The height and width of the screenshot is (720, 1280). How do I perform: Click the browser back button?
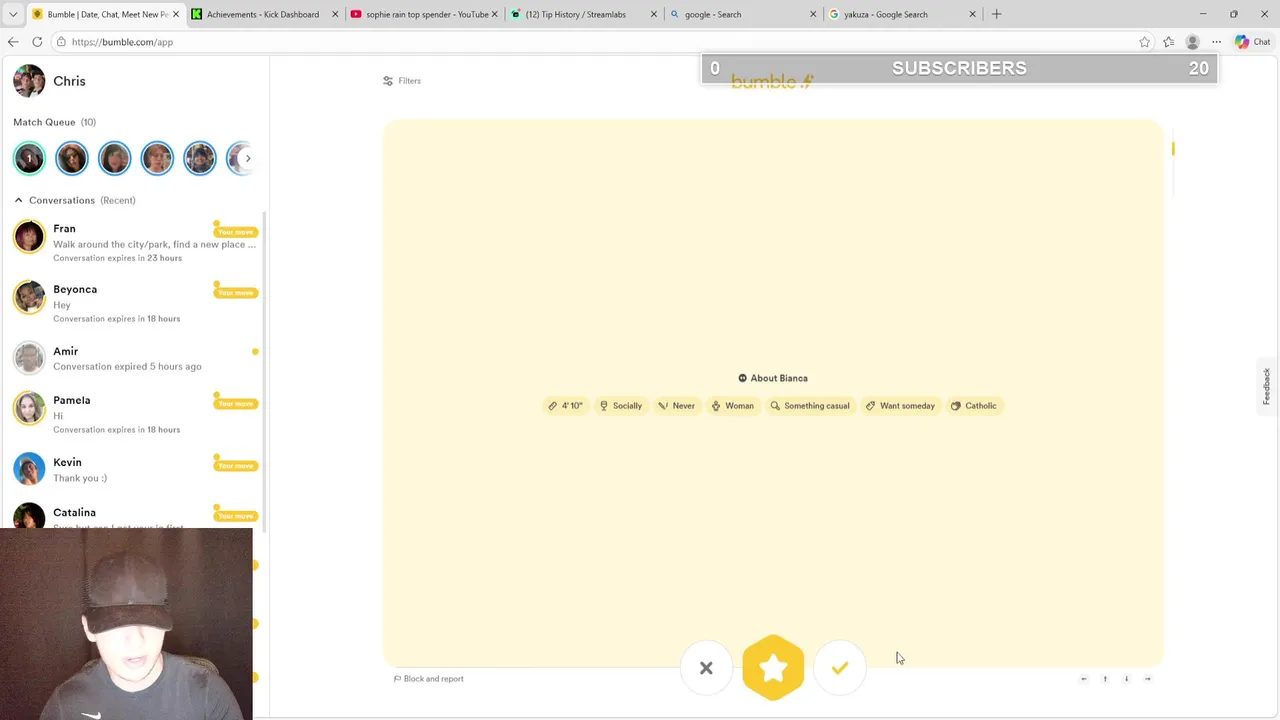point(13,42)
